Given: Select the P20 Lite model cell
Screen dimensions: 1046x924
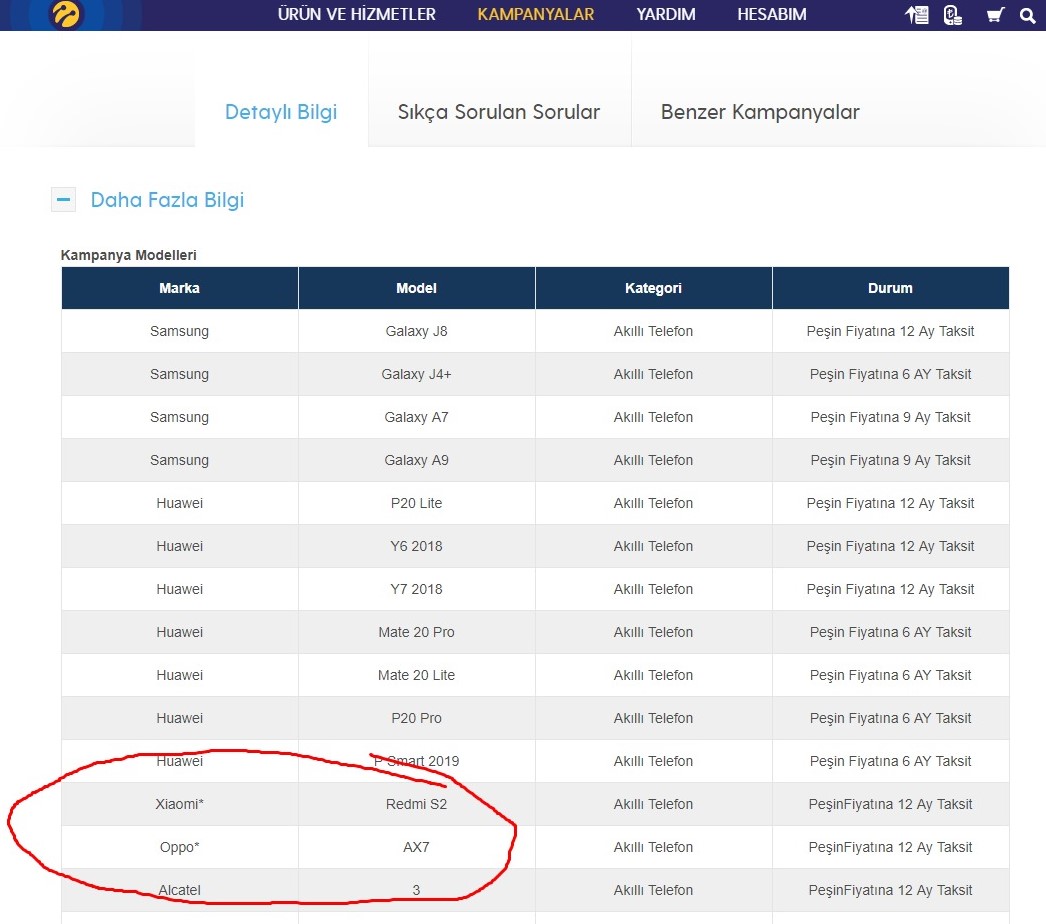Looking at the screenshot, I should (x=416, y=503).
